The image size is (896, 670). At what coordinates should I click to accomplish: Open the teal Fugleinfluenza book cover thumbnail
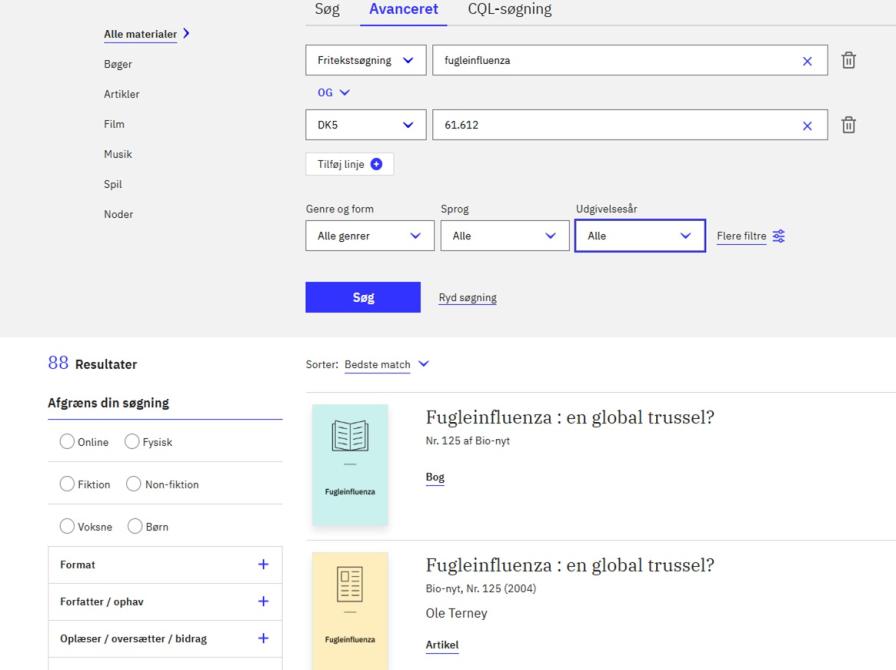coord(349,464)
